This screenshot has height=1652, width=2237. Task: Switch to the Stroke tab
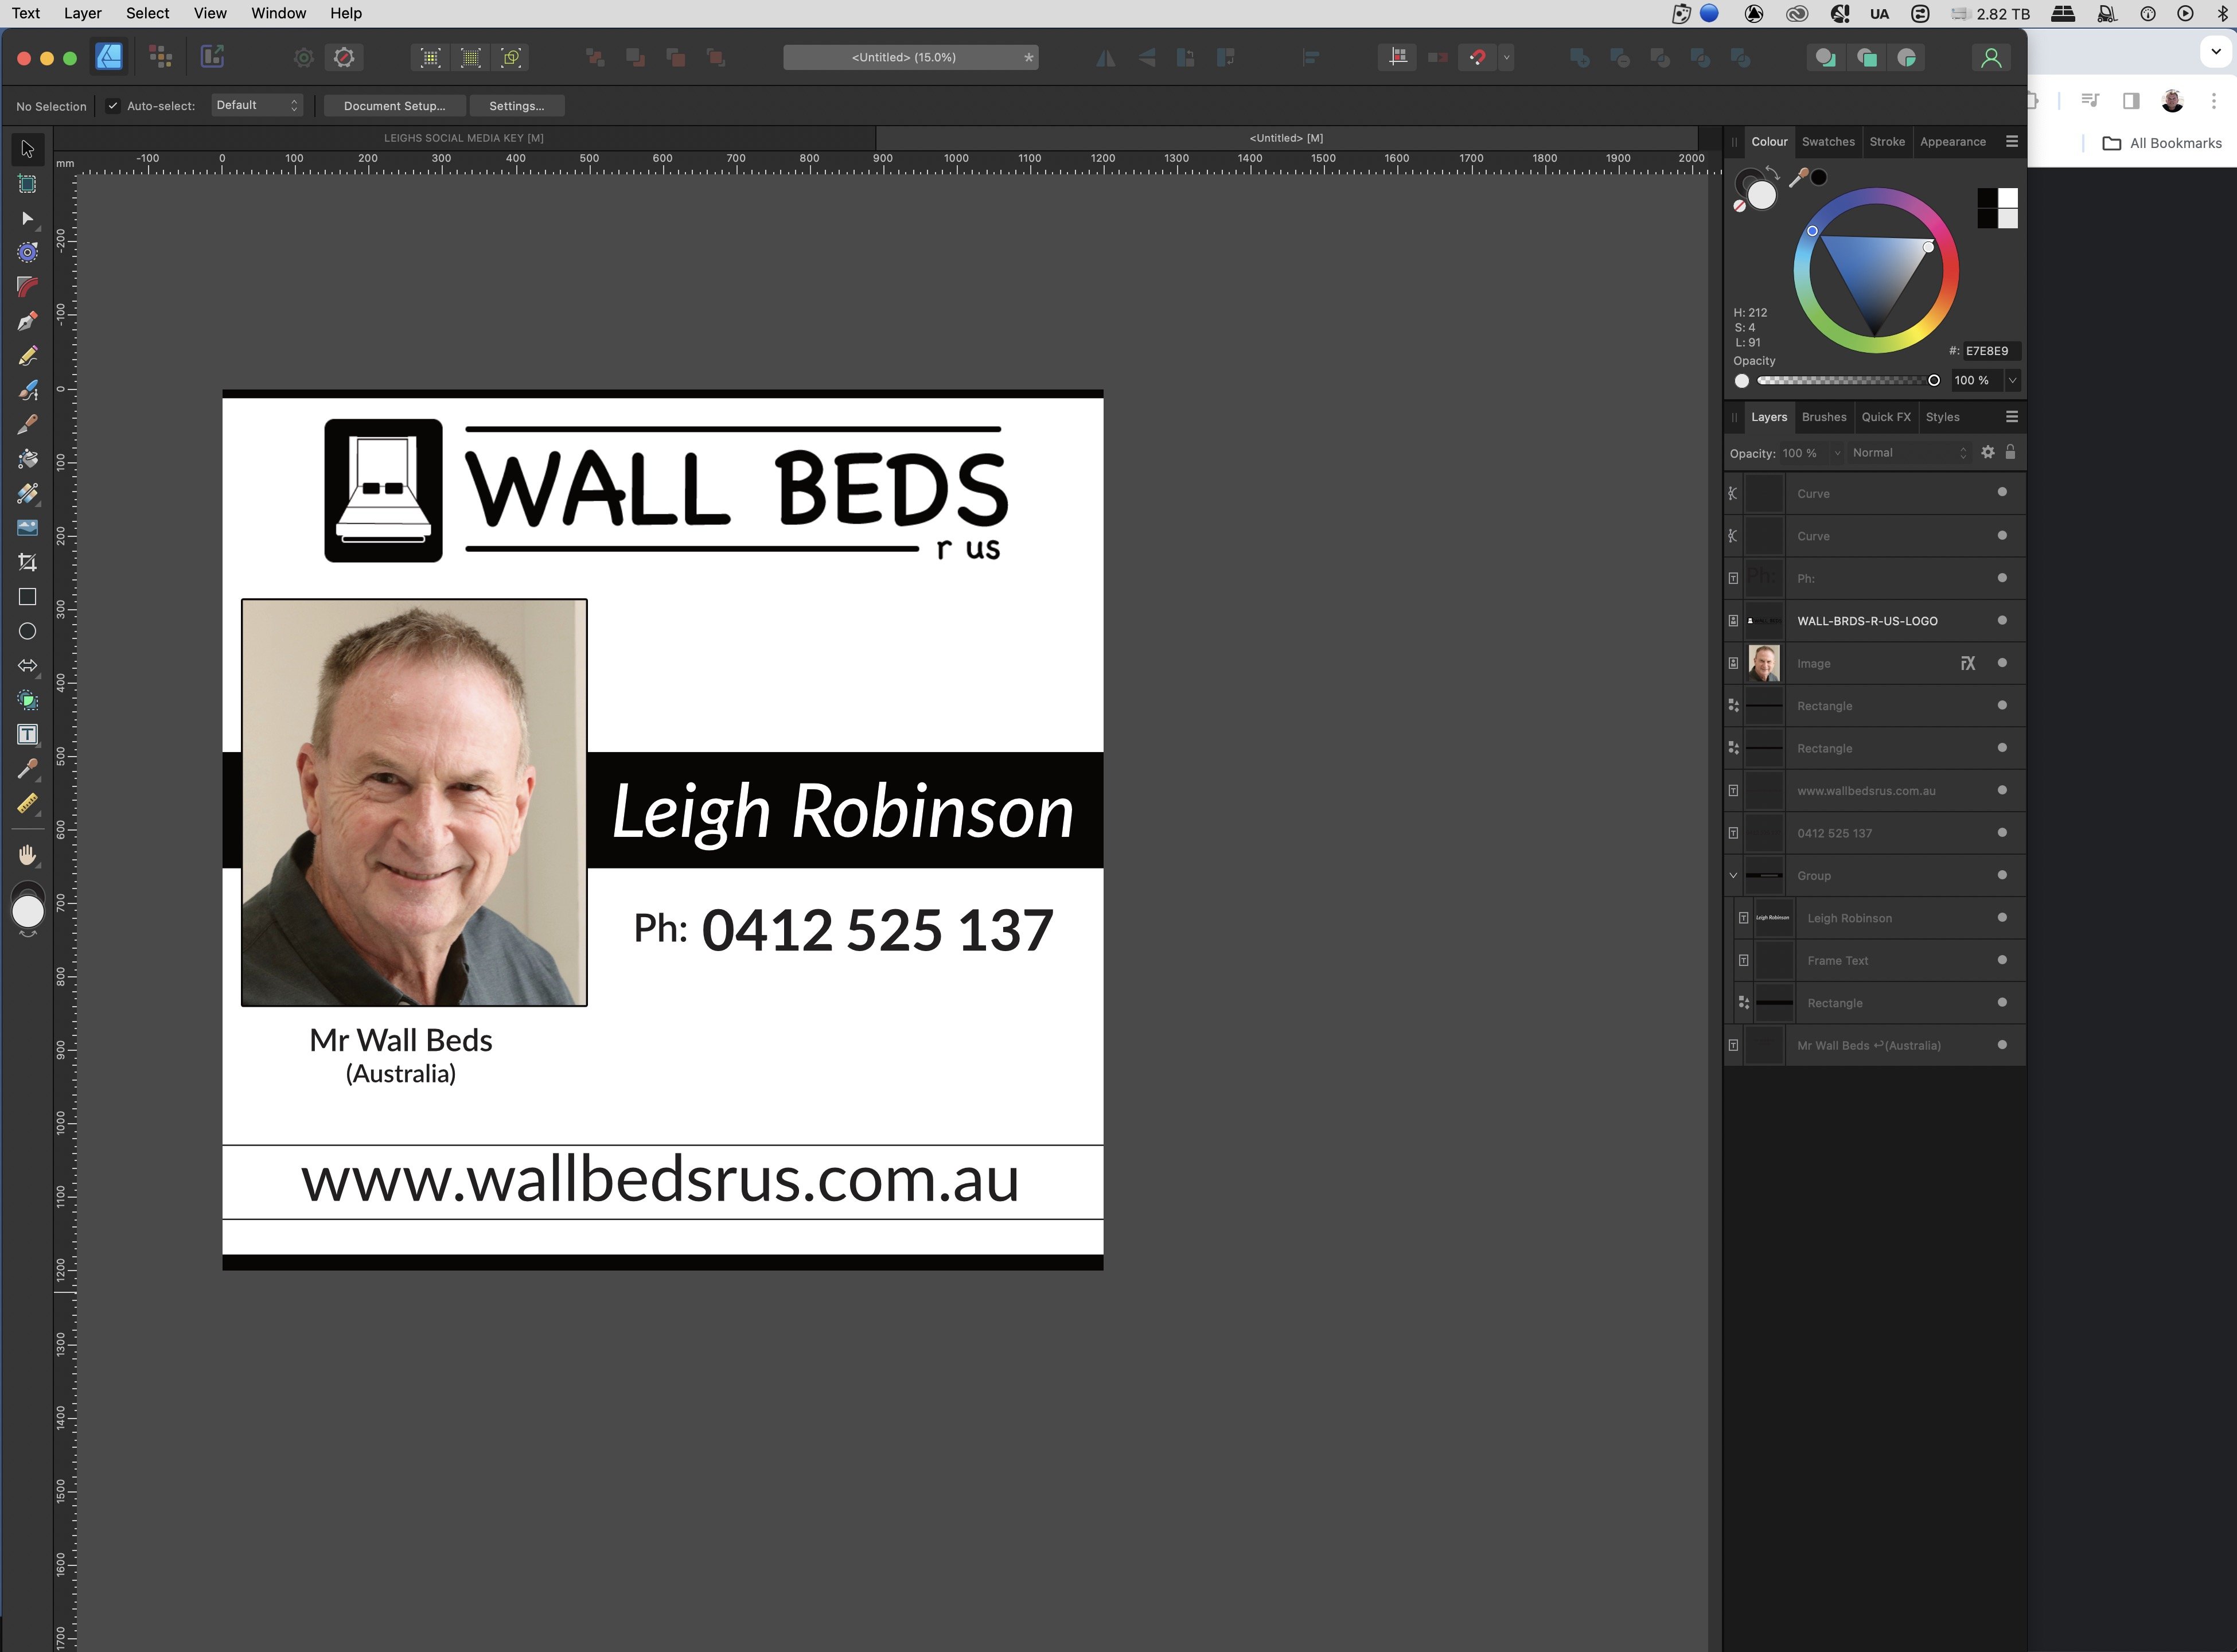click(1887, 142)
